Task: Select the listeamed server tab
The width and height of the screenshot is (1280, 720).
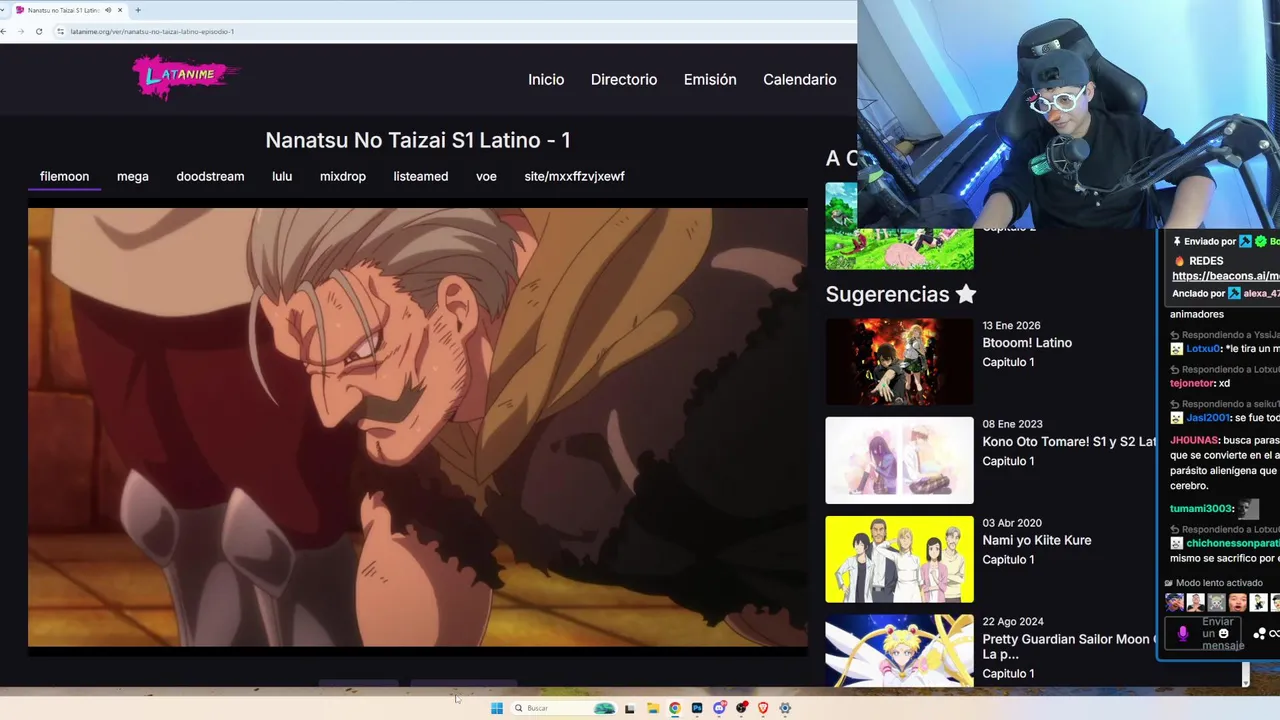Action: [x=421, y=176]
